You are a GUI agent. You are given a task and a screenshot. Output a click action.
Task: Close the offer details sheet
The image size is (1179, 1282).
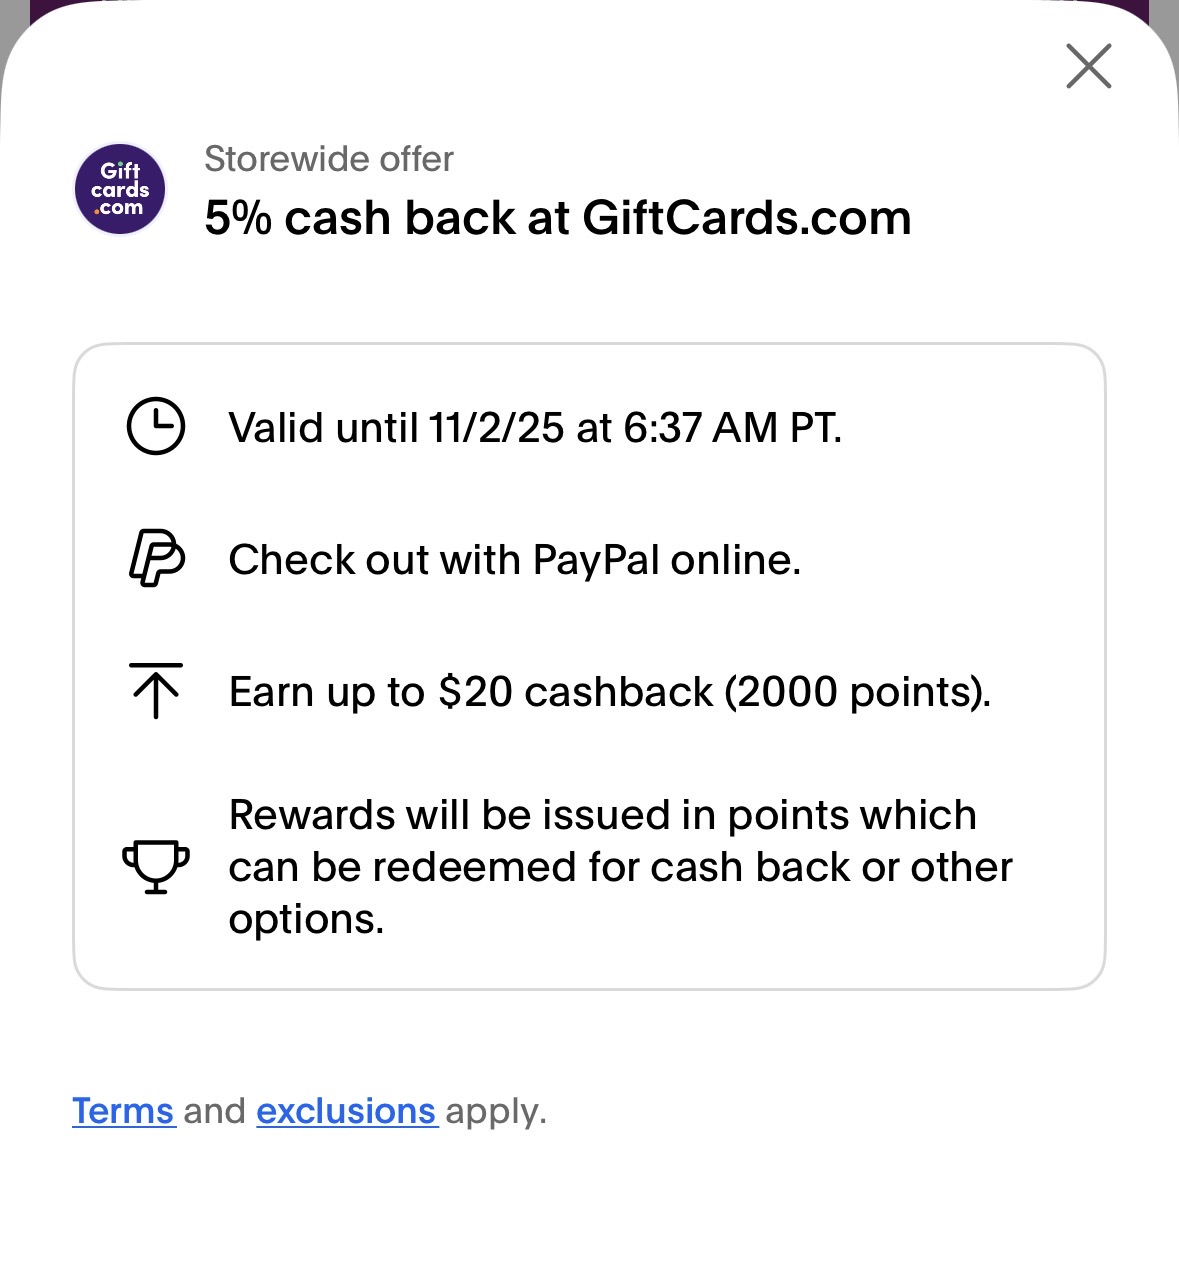(1088, 67)
